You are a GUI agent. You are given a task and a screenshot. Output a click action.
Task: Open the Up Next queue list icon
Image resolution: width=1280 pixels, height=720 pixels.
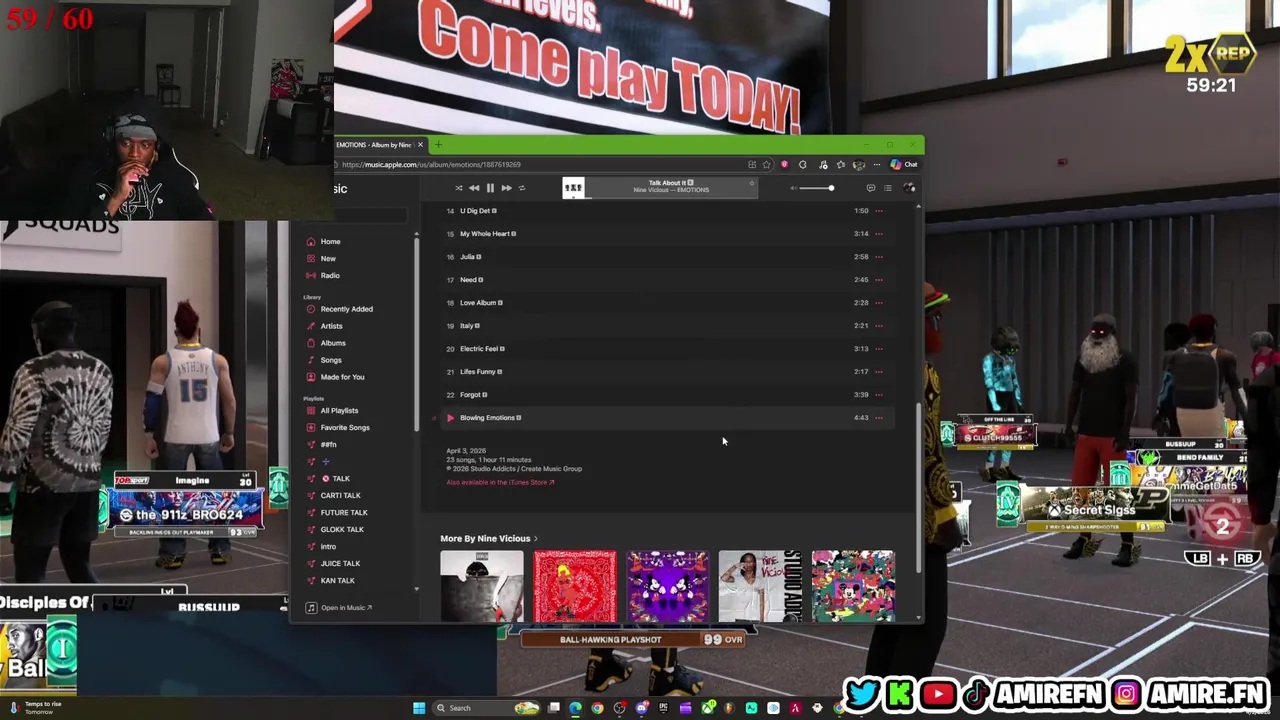(887, 188)
